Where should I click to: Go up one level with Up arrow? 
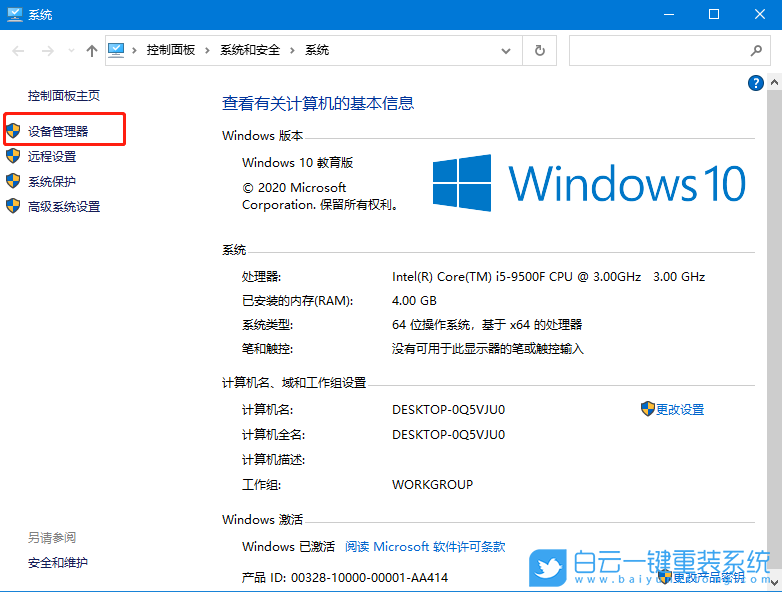91,50
